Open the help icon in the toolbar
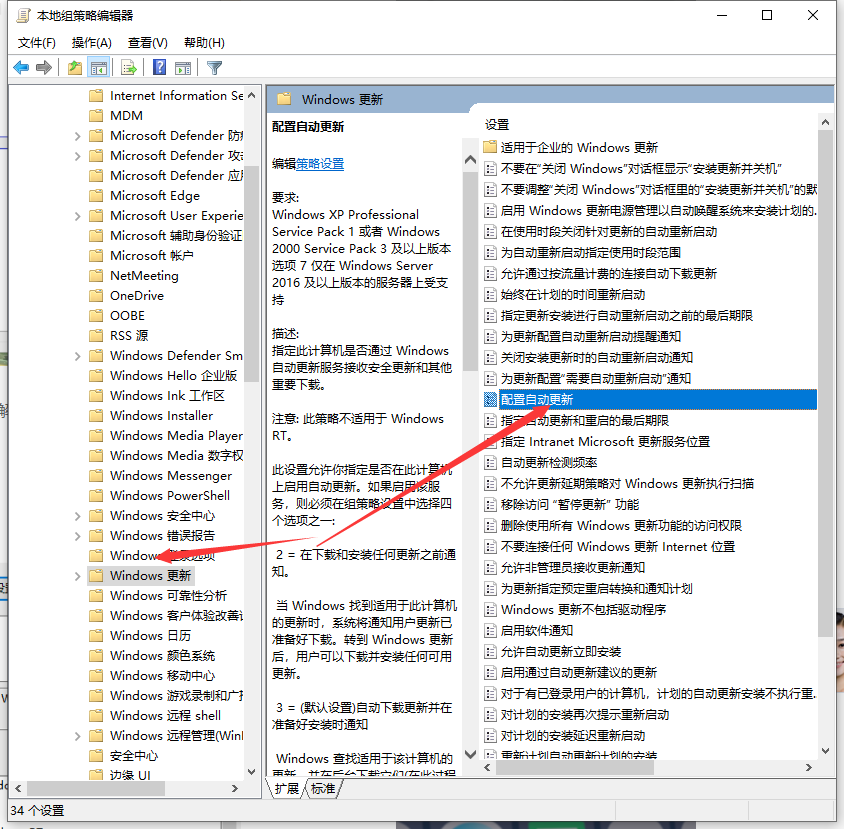 tap(158, 67)
